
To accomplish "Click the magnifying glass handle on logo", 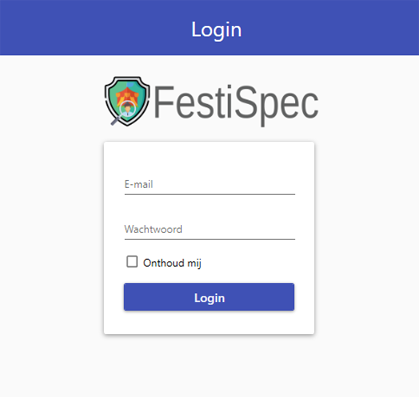I will click(x=115, y=120).
